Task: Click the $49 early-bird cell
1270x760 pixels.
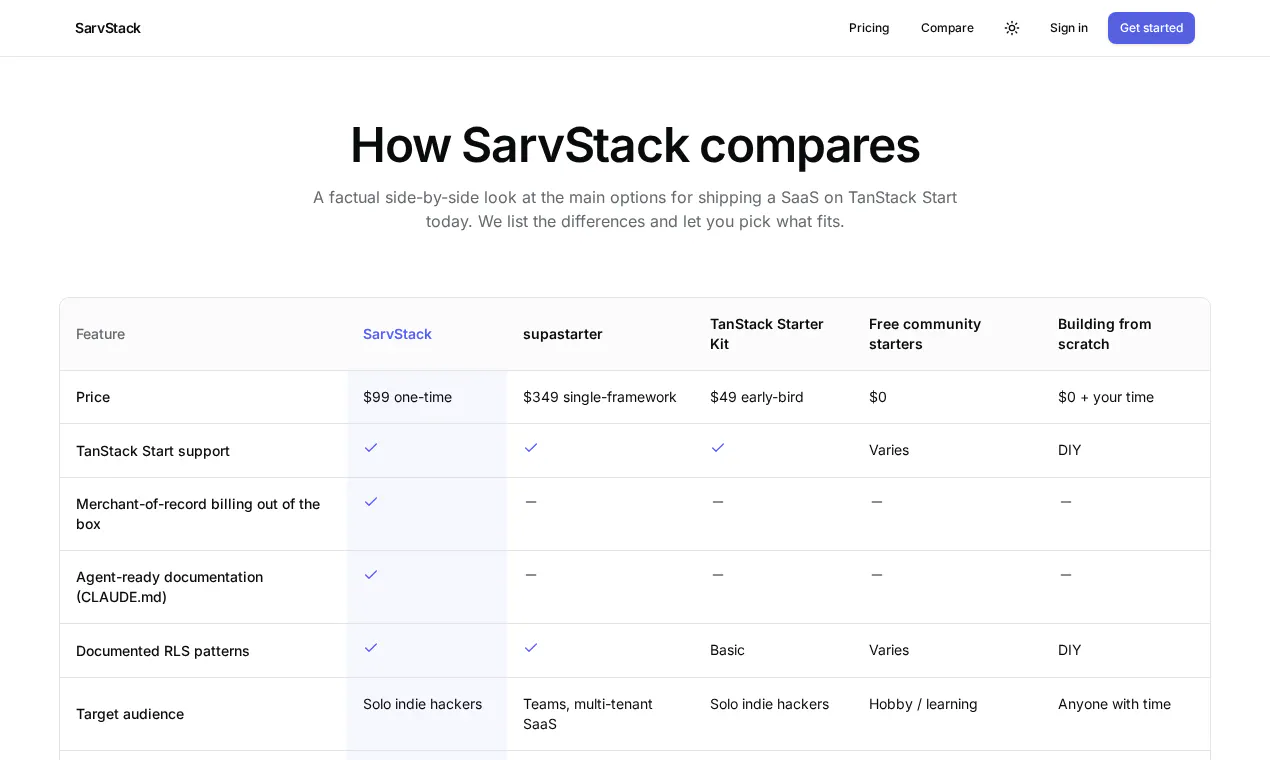Action: [757, 397]
